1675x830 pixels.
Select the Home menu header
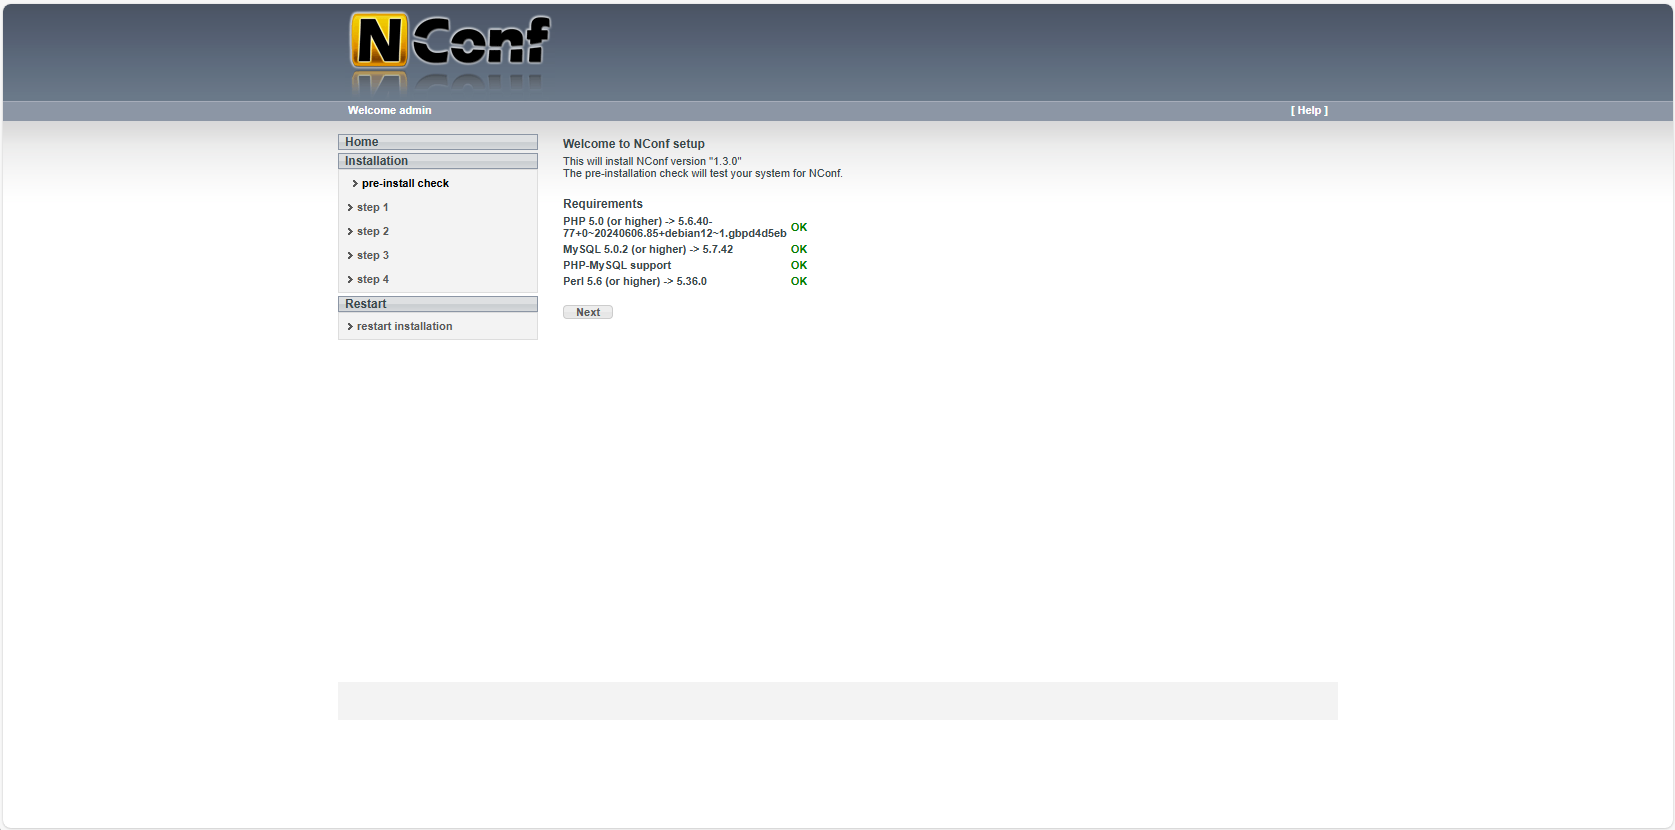(x=437, y=142)
